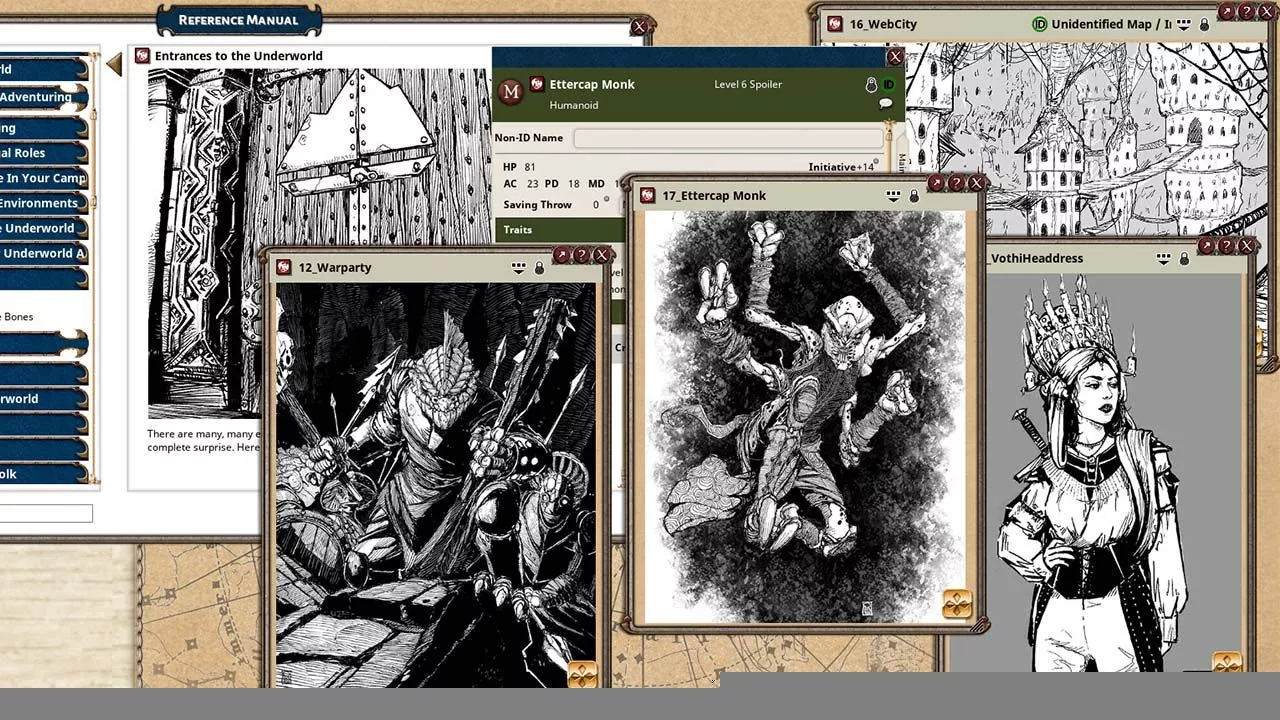
Task: Open help for the 12_Warparty window
Action: (581, 255)
